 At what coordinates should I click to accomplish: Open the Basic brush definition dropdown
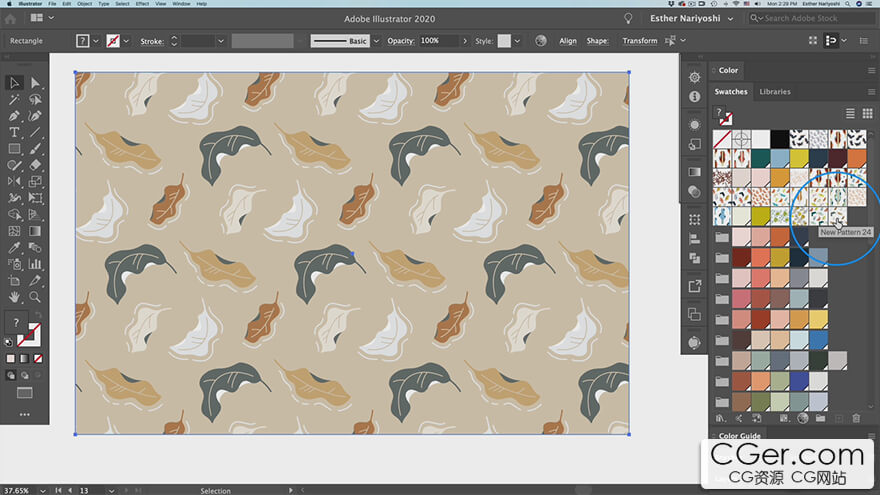click(x=376, y=41)
